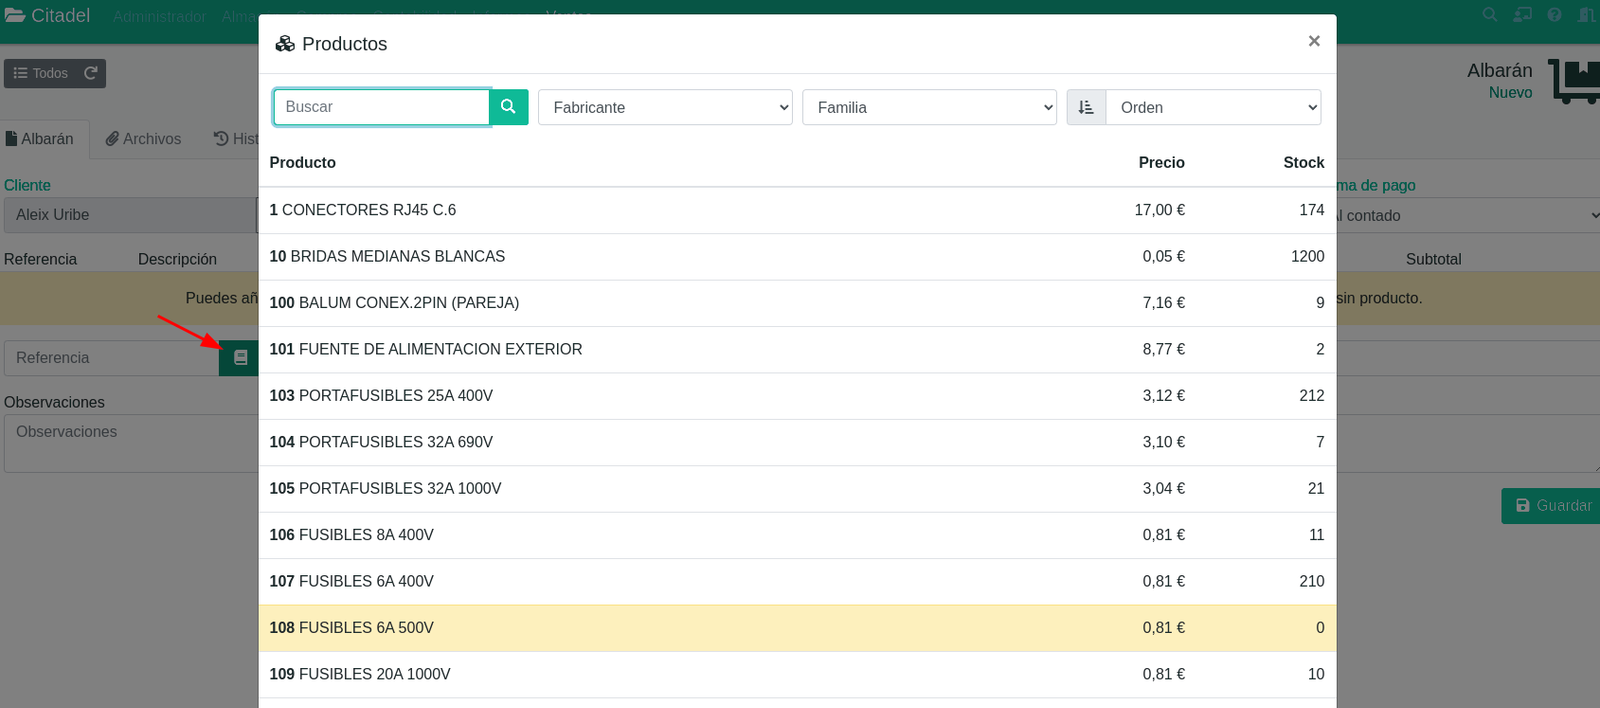Screen dimensions: 1600x708
Task: Expand the forma de pago 'contado' dropdown
Action: (x=1468, y=215)
